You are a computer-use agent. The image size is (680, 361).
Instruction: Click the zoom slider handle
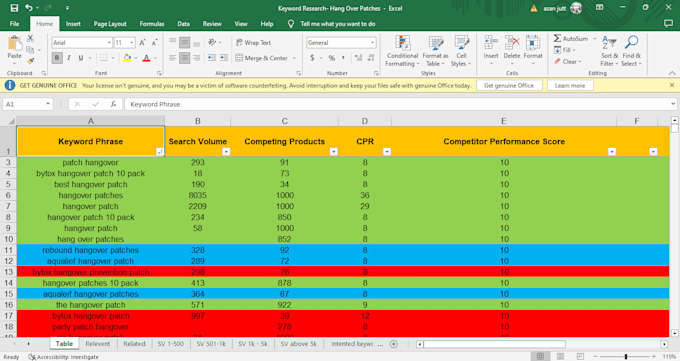coord(625,356)
